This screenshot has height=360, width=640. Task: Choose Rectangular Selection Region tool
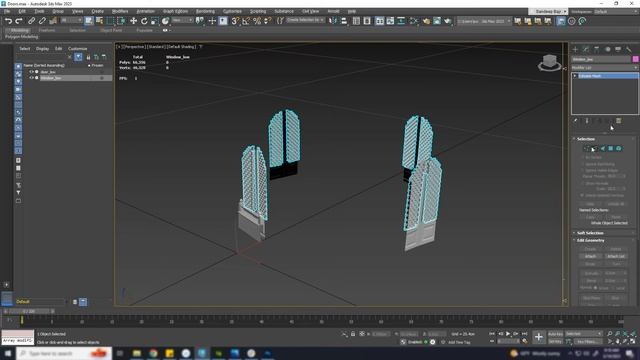(110, 21)
